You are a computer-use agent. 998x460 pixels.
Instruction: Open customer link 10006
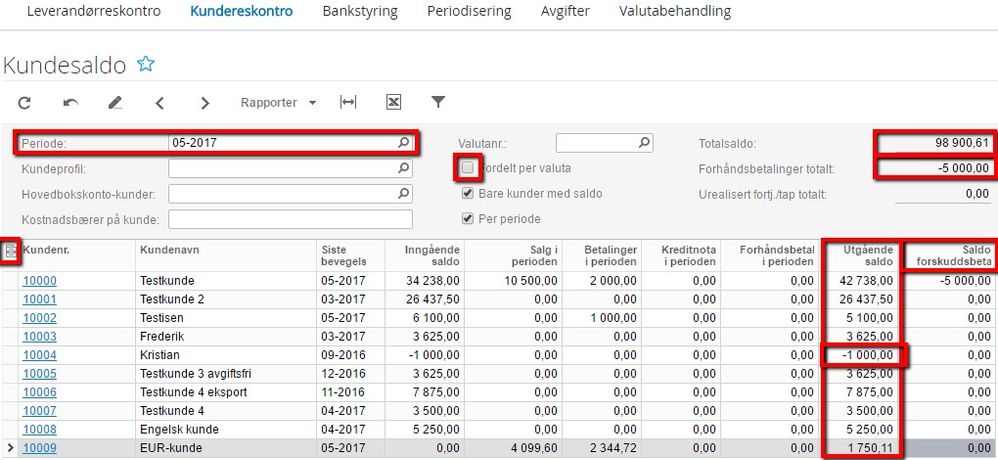39,393
